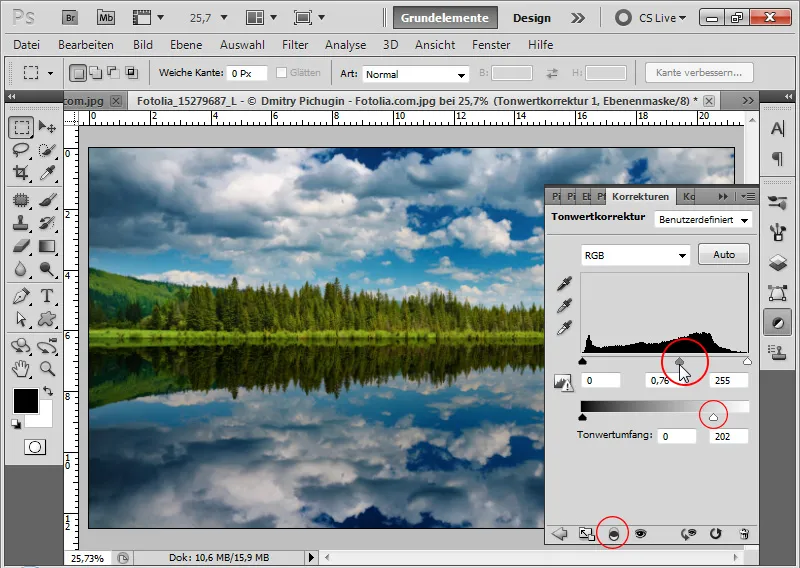Choose Add to selection mode
800x568 pixels.
coord(95,73)
